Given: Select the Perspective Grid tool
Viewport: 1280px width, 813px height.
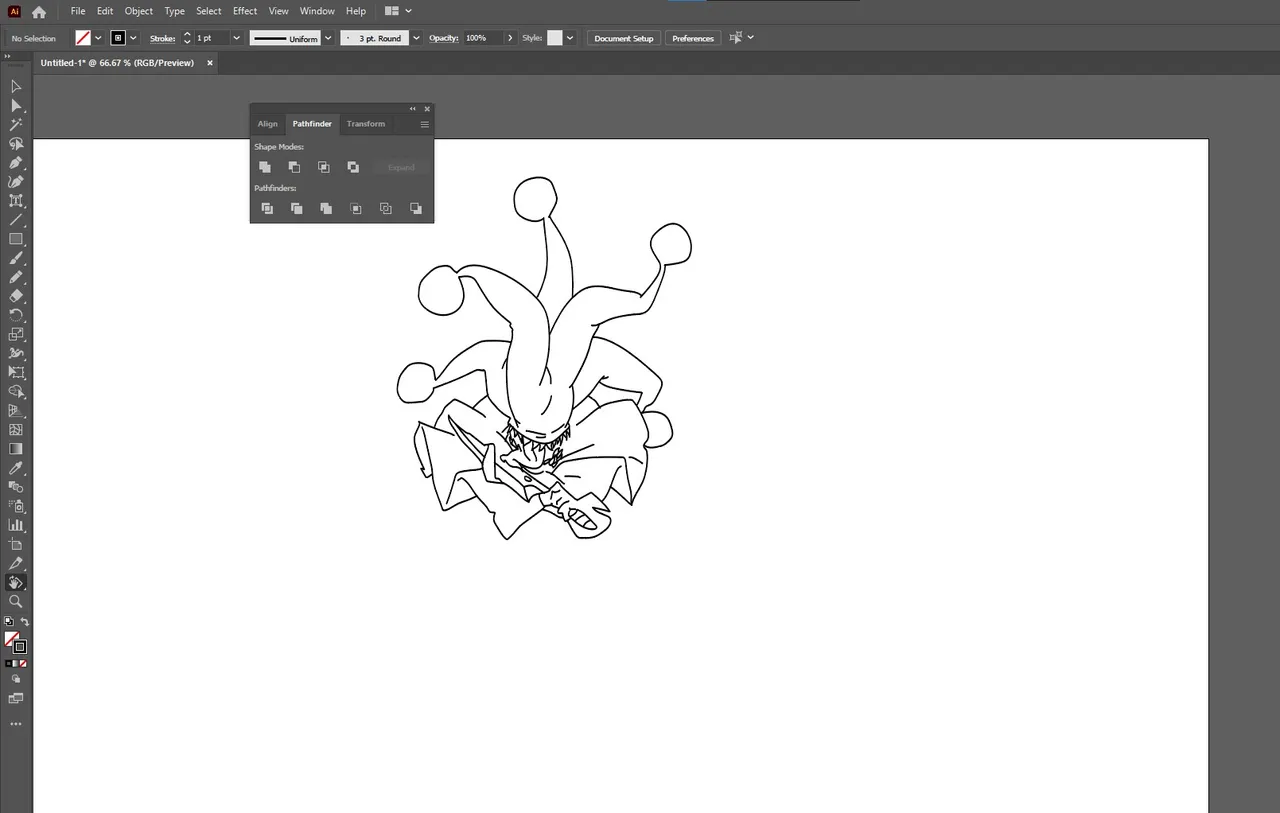Looking at the screenshot, I should tap(16, 410).
